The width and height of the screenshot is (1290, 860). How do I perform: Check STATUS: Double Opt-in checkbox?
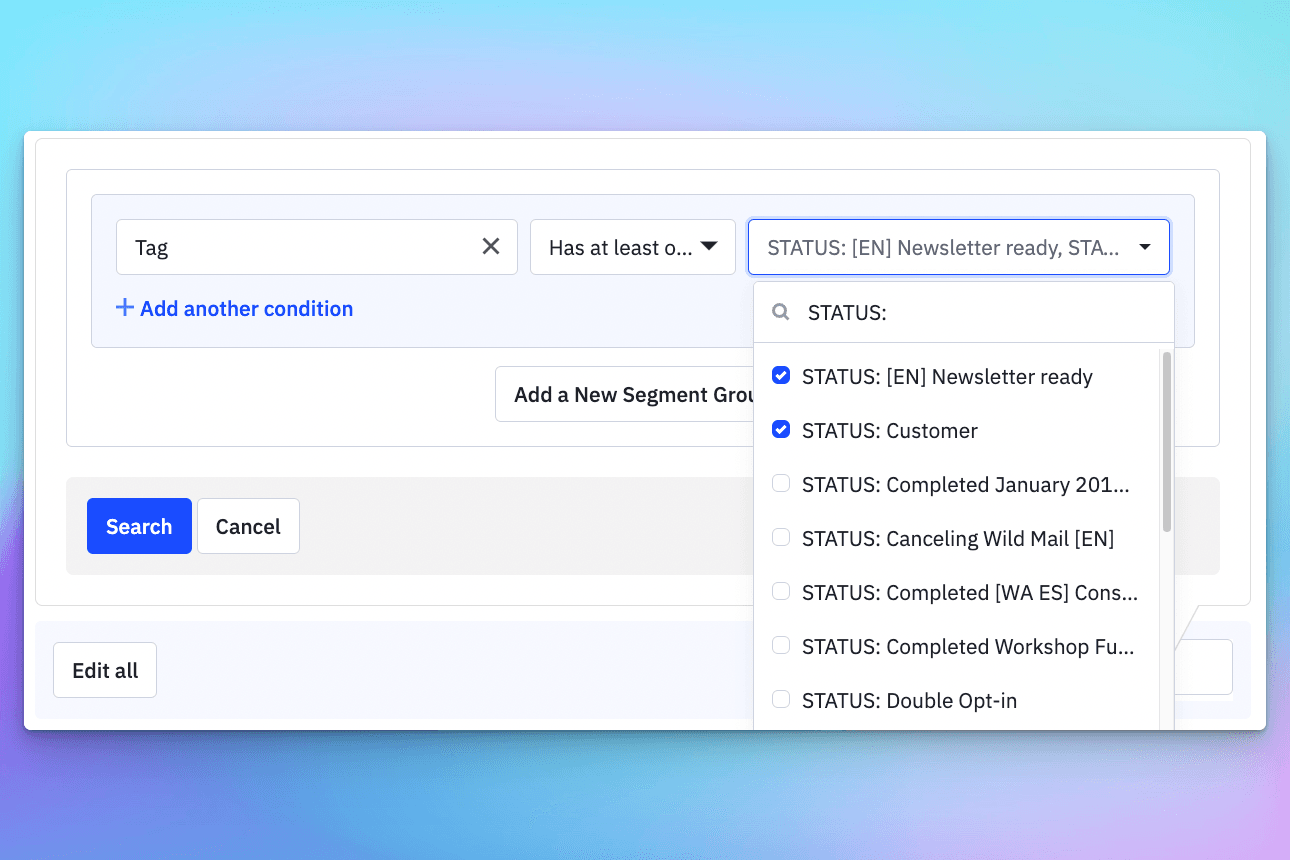click(781, 700)
